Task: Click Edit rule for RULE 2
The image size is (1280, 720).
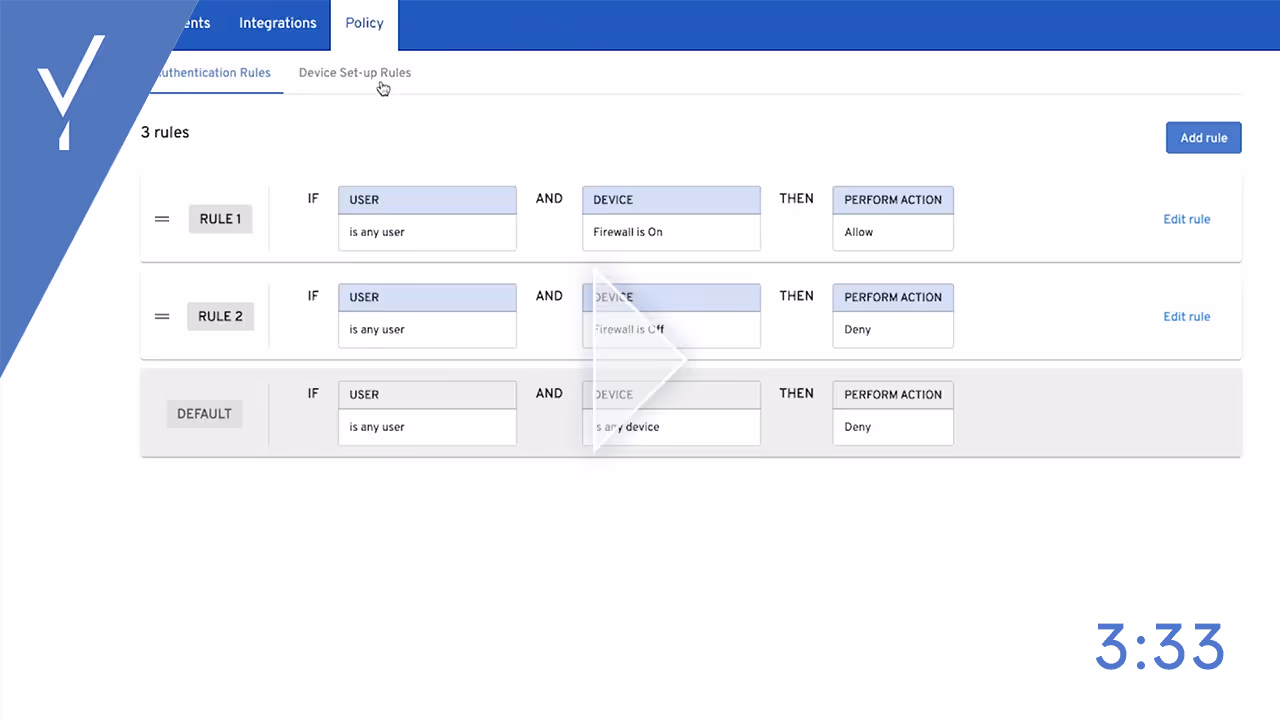Action: tap(1187, 316)
